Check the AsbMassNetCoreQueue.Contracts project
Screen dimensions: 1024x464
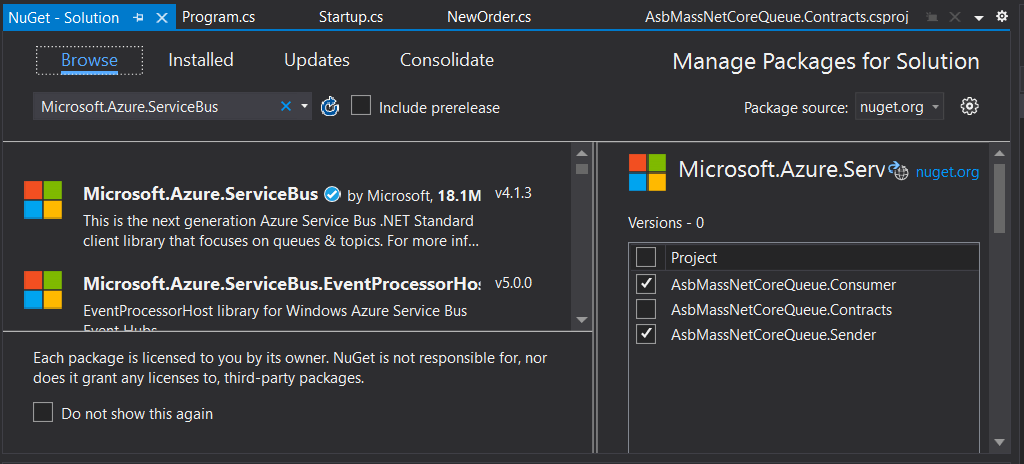[647, 309]
